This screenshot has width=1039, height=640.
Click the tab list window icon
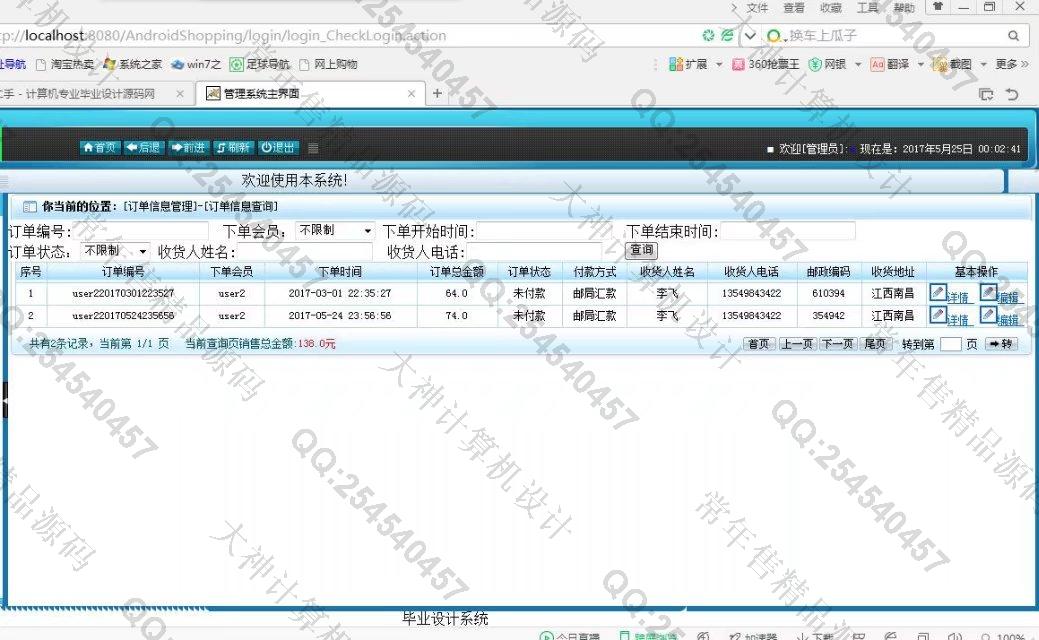(986, 94)
